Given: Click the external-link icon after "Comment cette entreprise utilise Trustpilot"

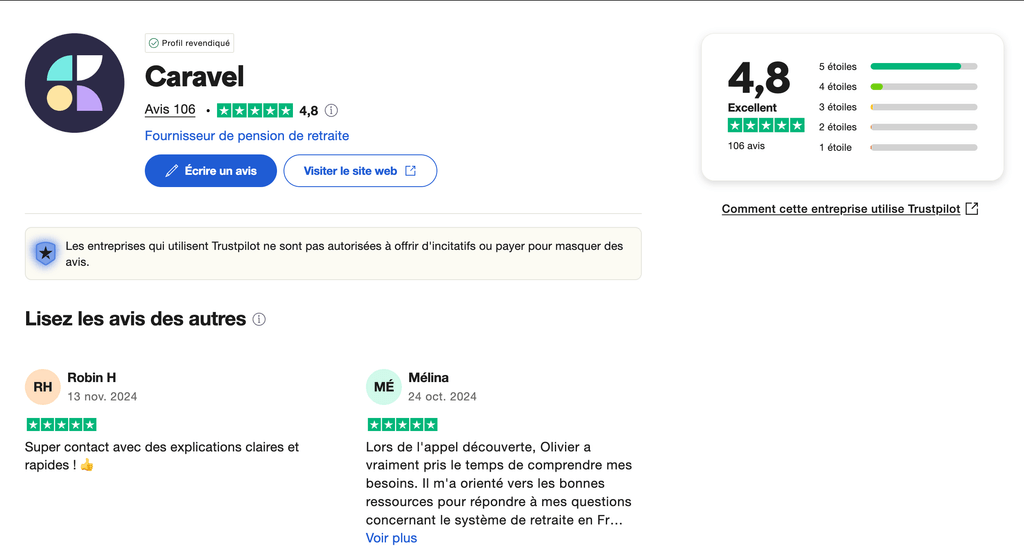Looking at the screenshot, I should tap(972, 208).
